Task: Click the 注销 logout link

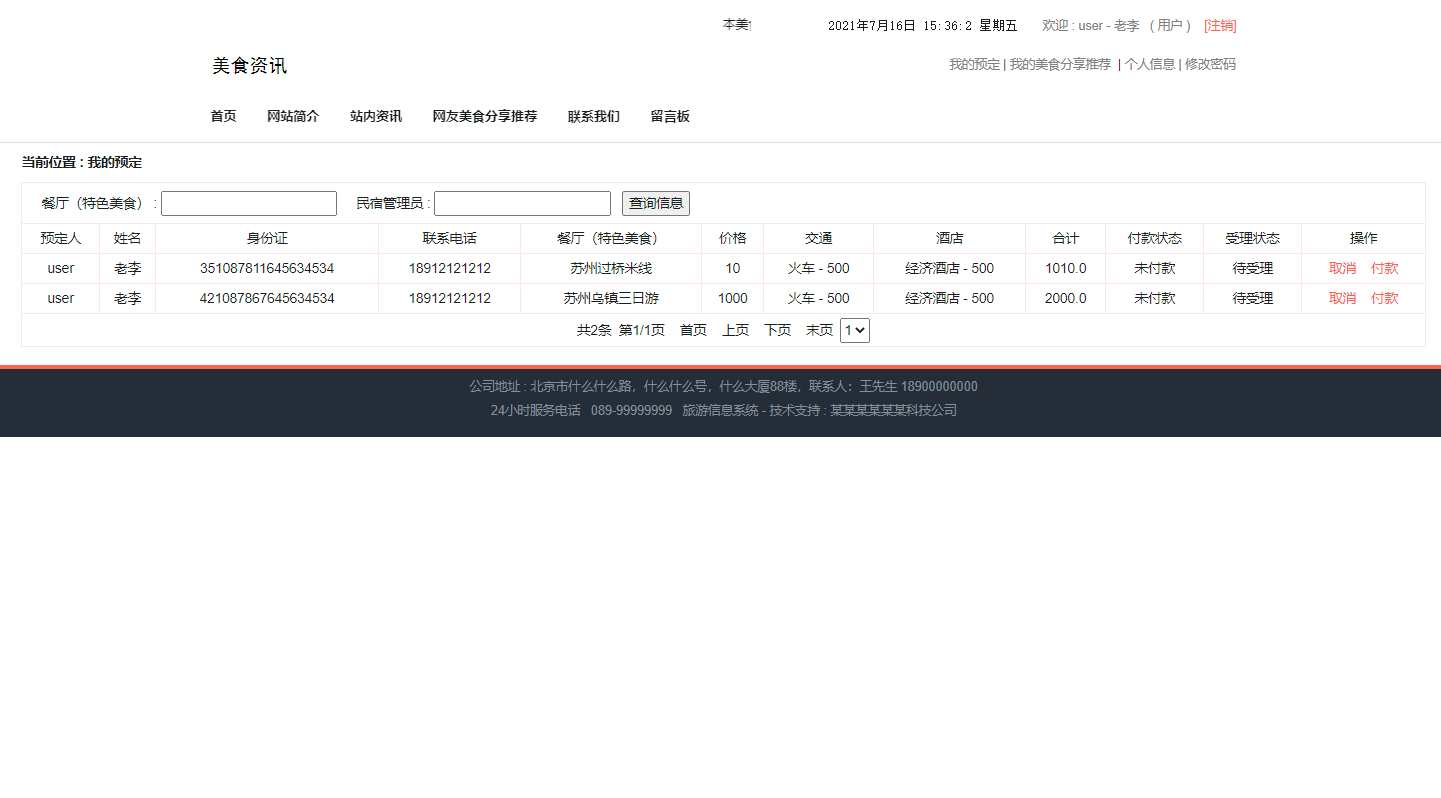Action: 1220,26
